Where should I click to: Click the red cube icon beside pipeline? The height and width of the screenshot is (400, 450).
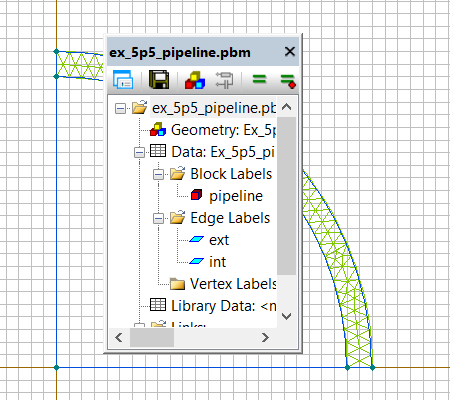point(196,195)
